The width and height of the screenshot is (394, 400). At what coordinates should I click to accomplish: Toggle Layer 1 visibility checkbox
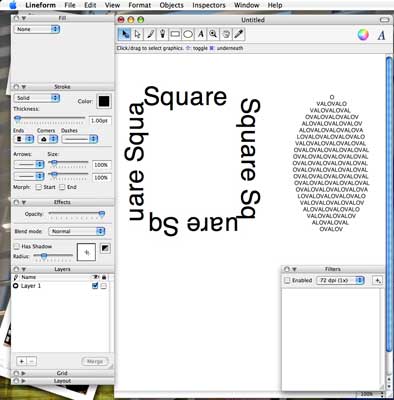pos(95,286)
